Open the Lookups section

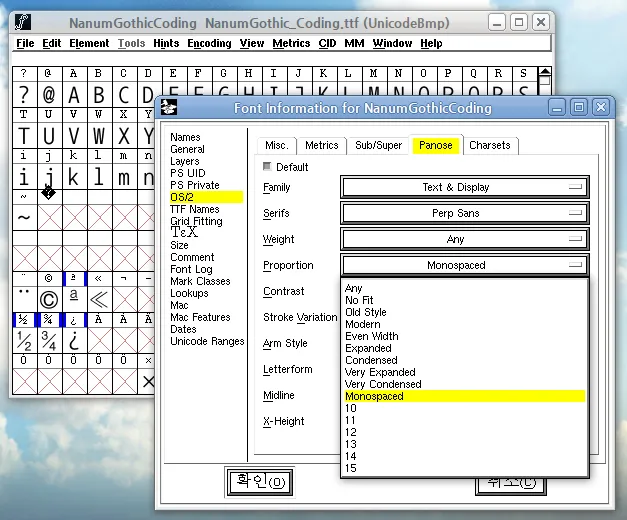(189, 293)
